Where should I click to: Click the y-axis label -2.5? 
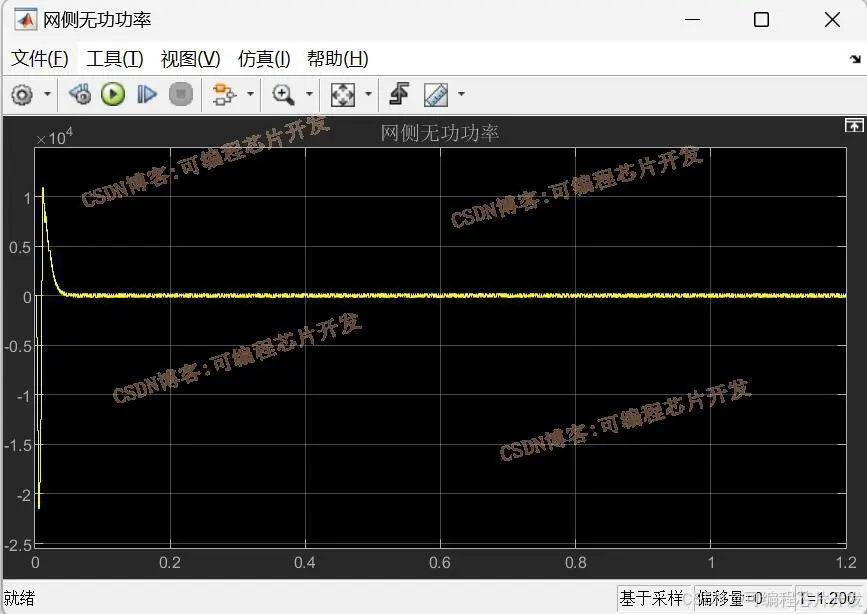coord(18,545)
